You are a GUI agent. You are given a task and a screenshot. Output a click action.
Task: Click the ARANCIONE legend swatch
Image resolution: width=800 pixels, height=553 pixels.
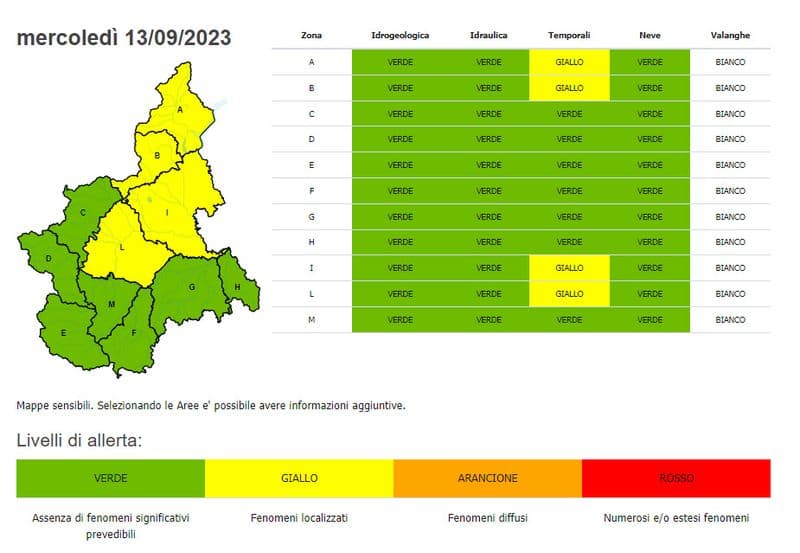pos(487,478)
